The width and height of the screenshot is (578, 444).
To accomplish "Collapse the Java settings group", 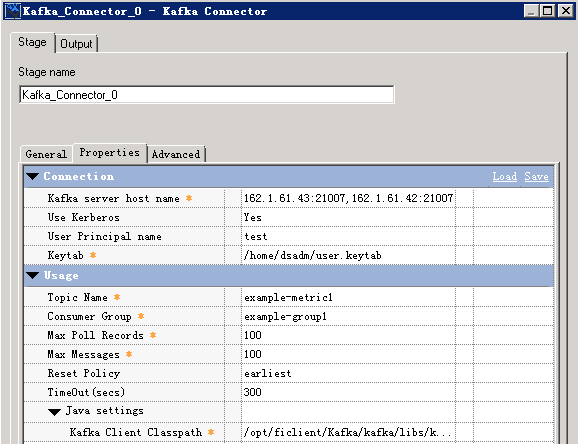I will [x=55, y=412].
